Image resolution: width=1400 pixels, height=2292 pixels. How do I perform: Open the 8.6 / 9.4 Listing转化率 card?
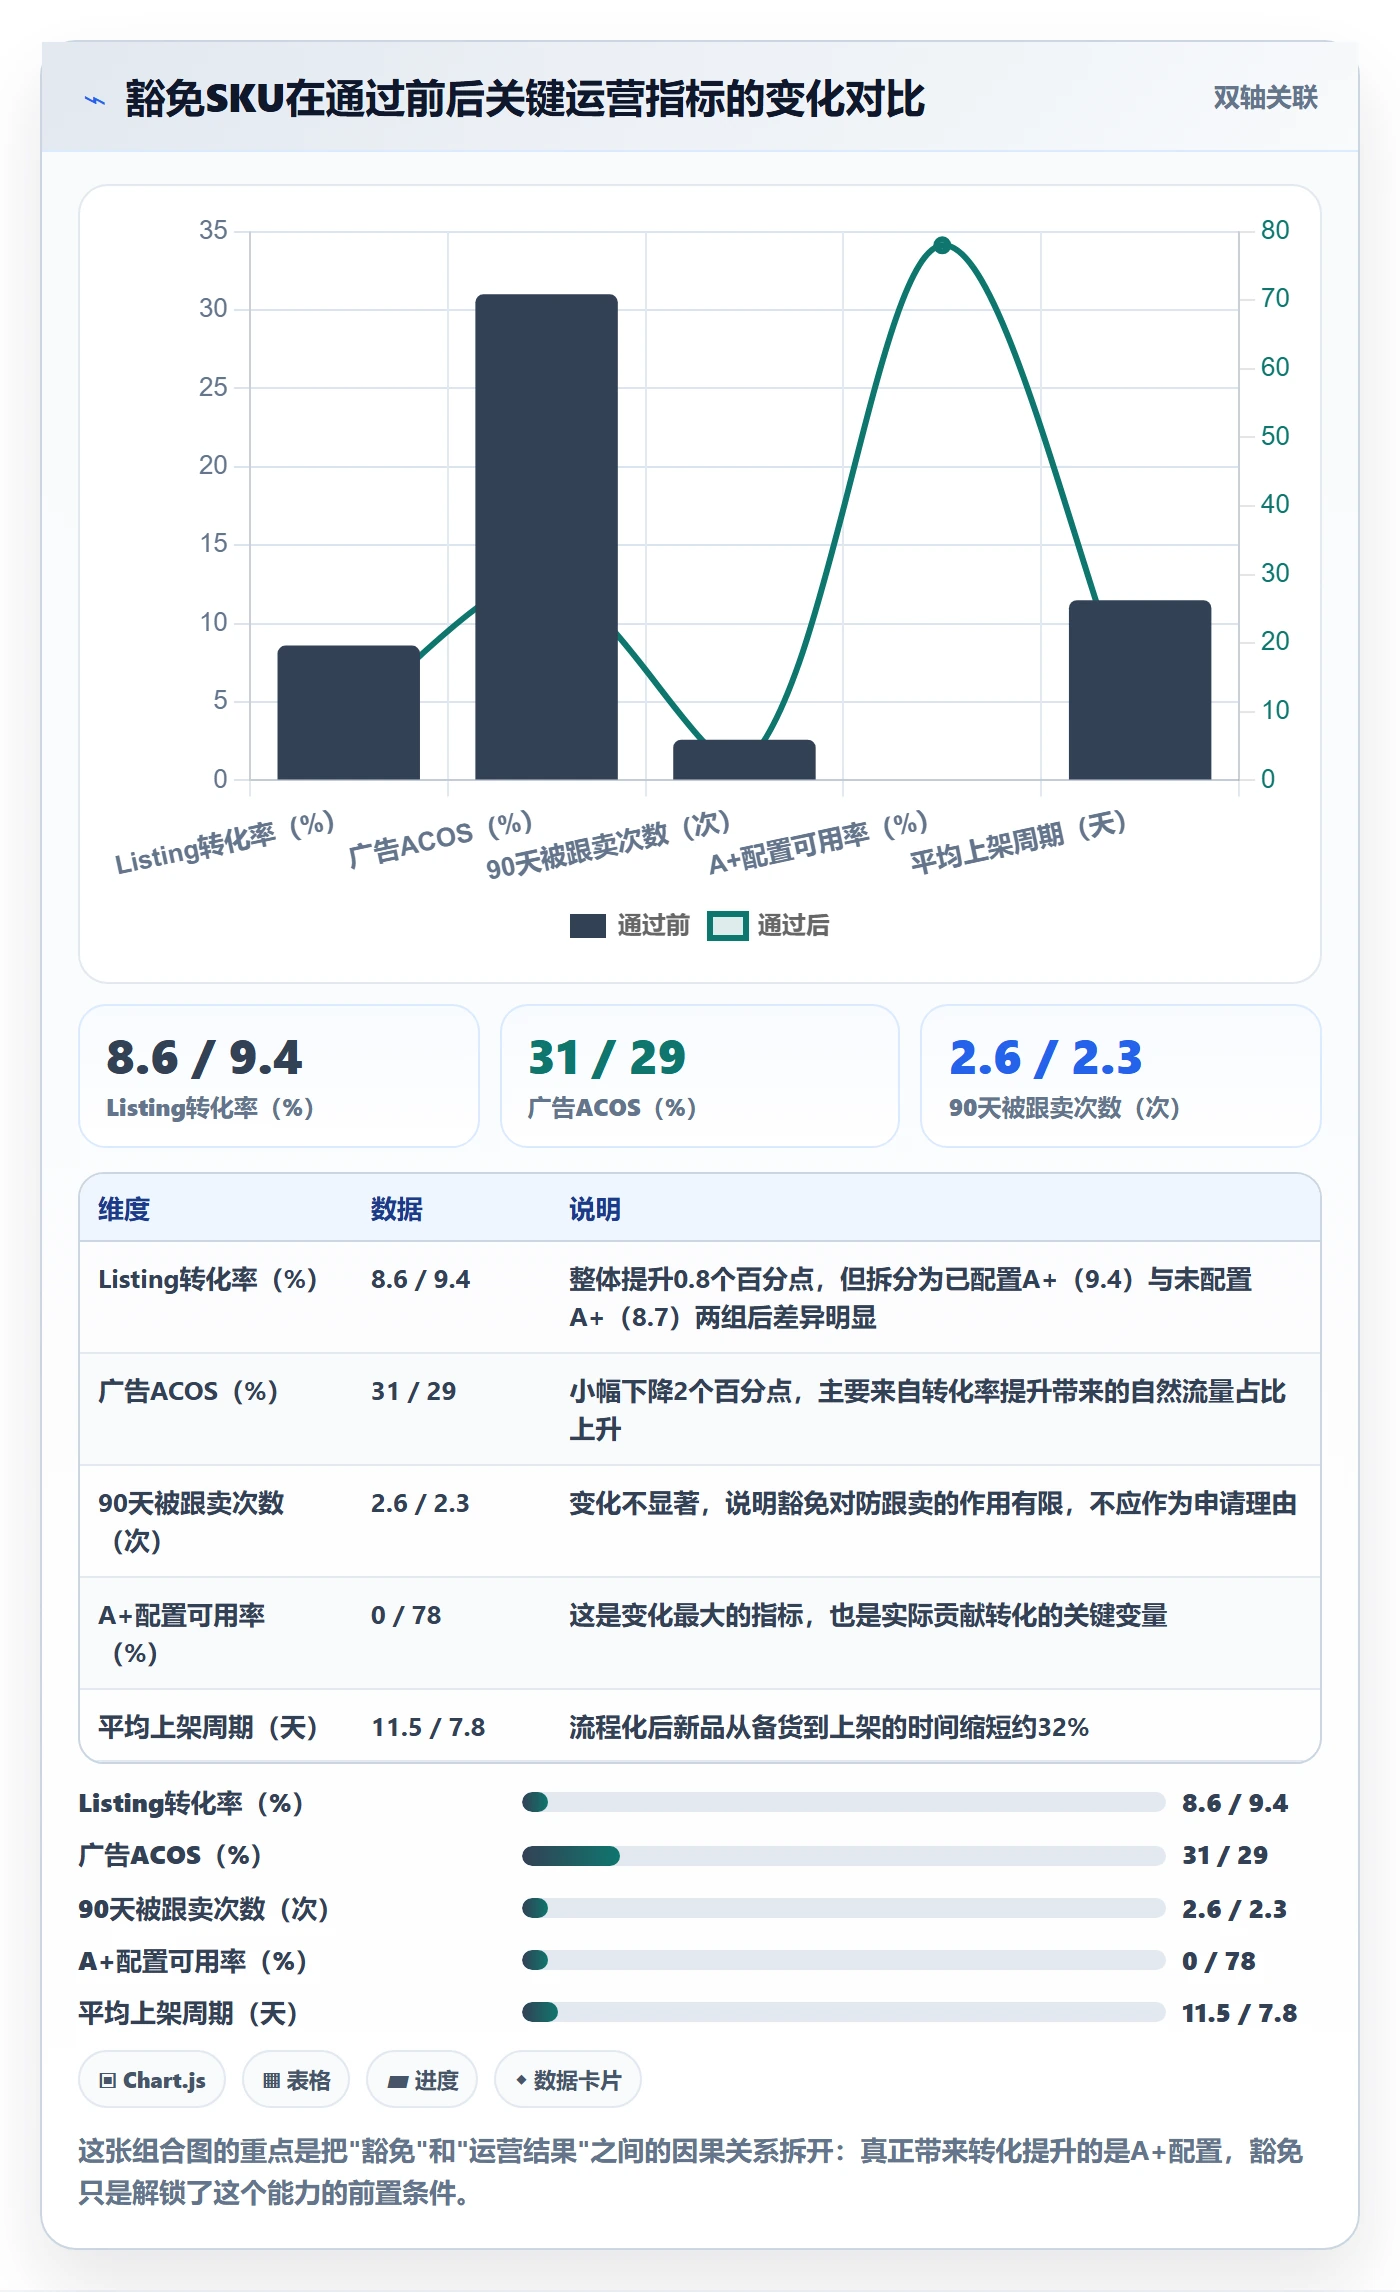tap(279, 1076)
